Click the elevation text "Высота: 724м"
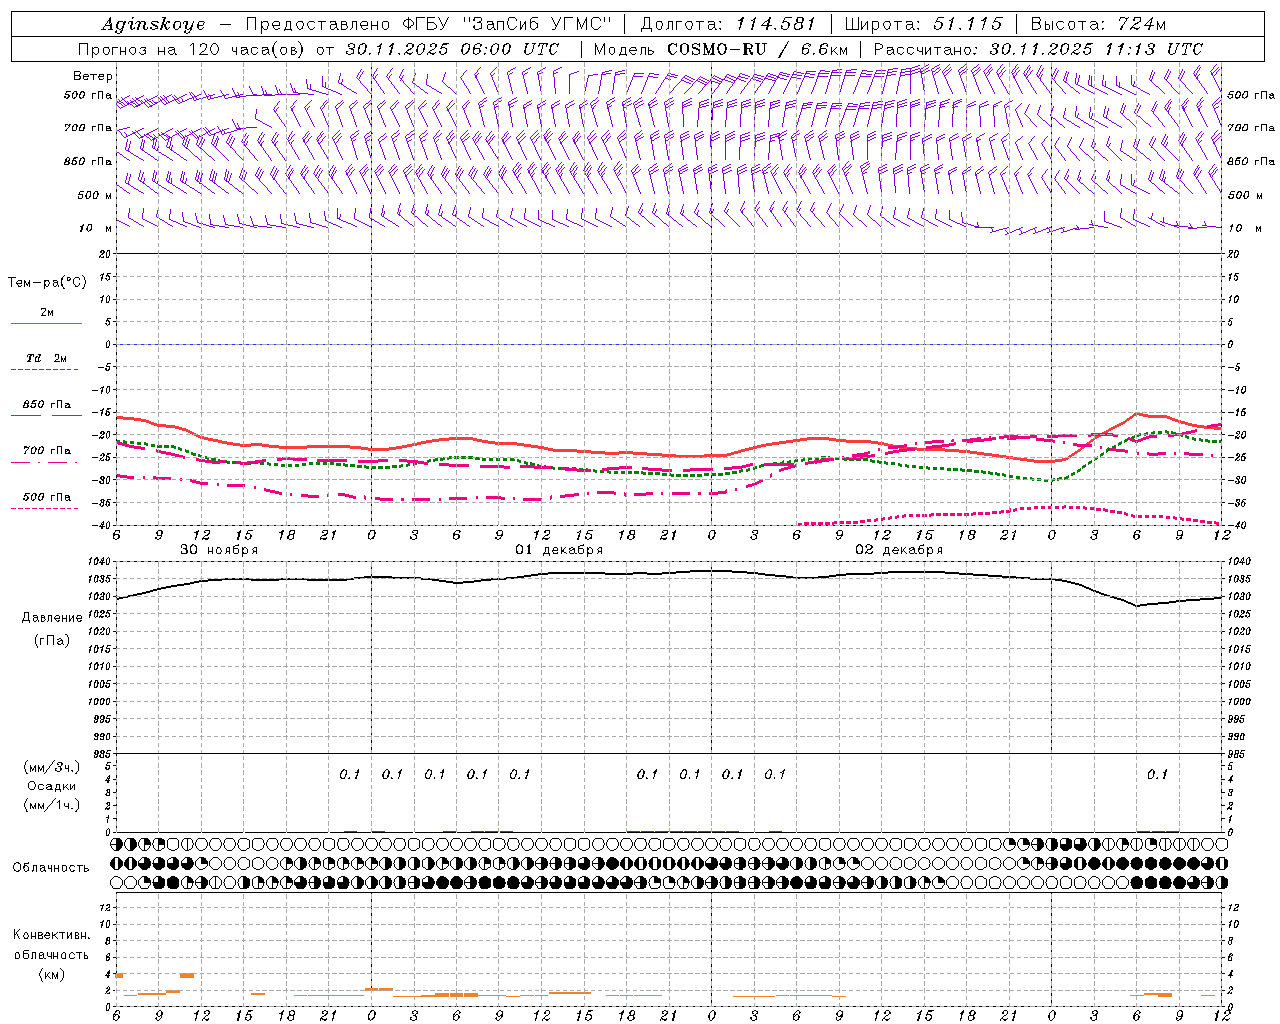Viewport: 1280px width, 1024px height. click(1098, 24)
